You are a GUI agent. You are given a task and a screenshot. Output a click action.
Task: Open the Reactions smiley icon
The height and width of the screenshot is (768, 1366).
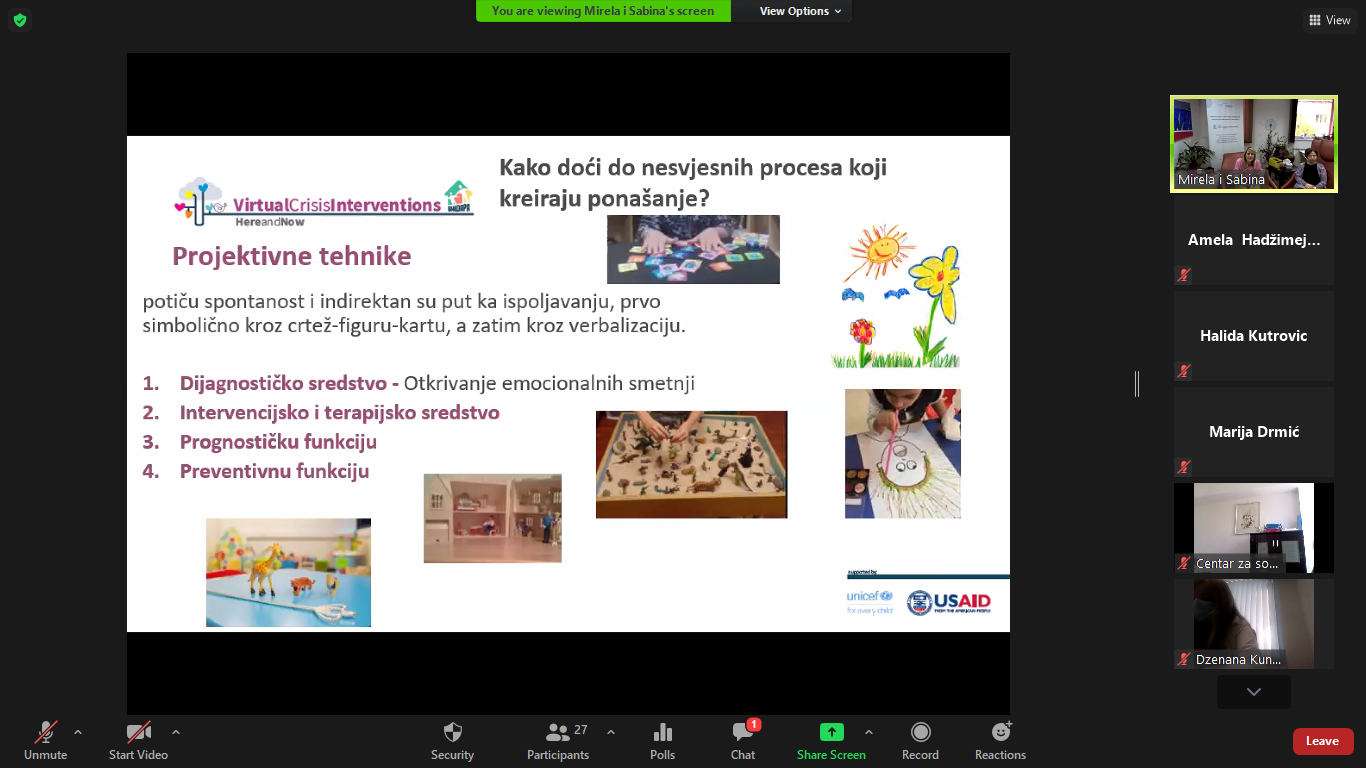[1000, 732]
